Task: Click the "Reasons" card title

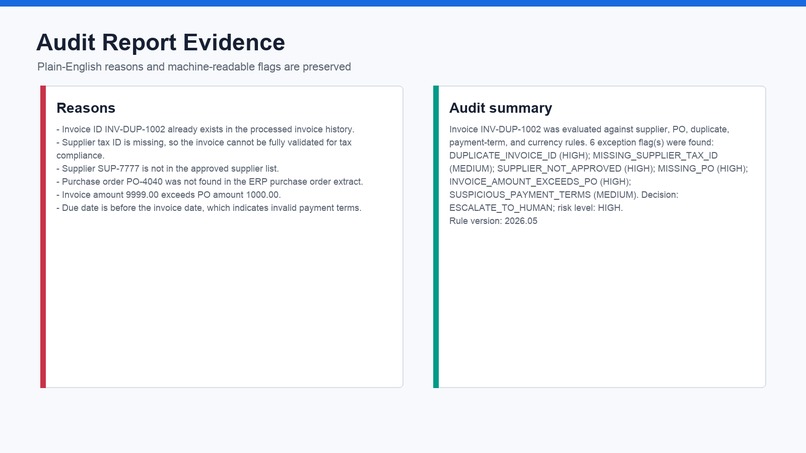Action: pyautogui.click(x=86, y=108)
